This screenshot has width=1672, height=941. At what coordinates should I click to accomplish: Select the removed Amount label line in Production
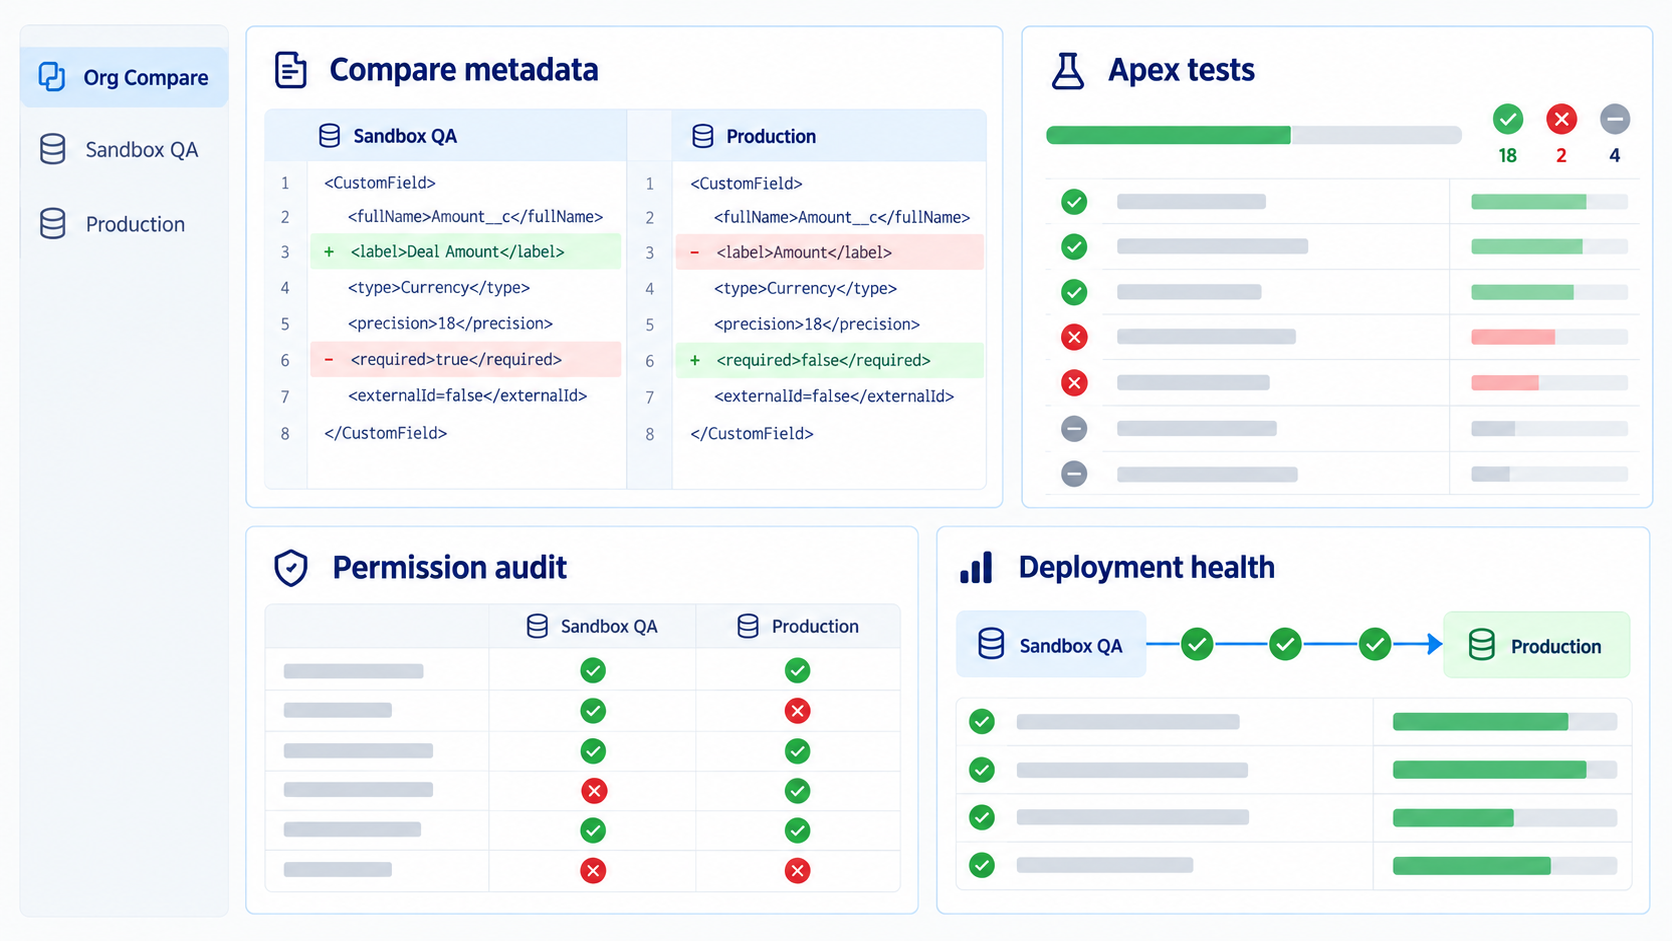(x=830, y=252)
